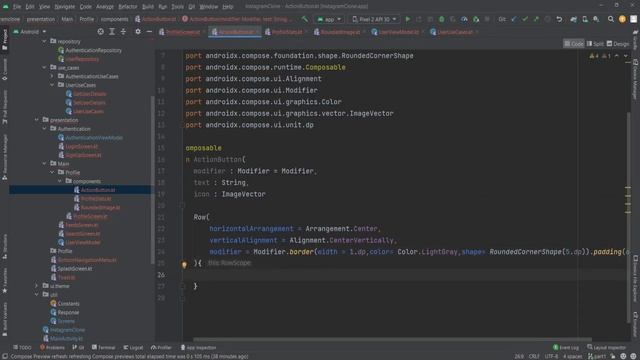
Task: Click the Make Project hammer icon
Action: pyautogui.click(x=304, y=19)
